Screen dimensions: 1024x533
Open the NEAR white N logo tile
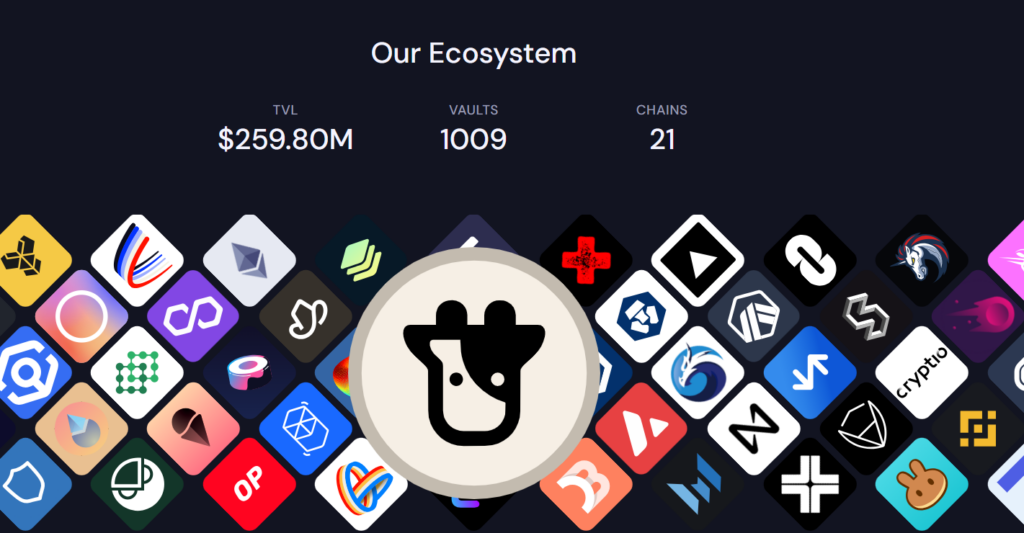tap(754, 428)
